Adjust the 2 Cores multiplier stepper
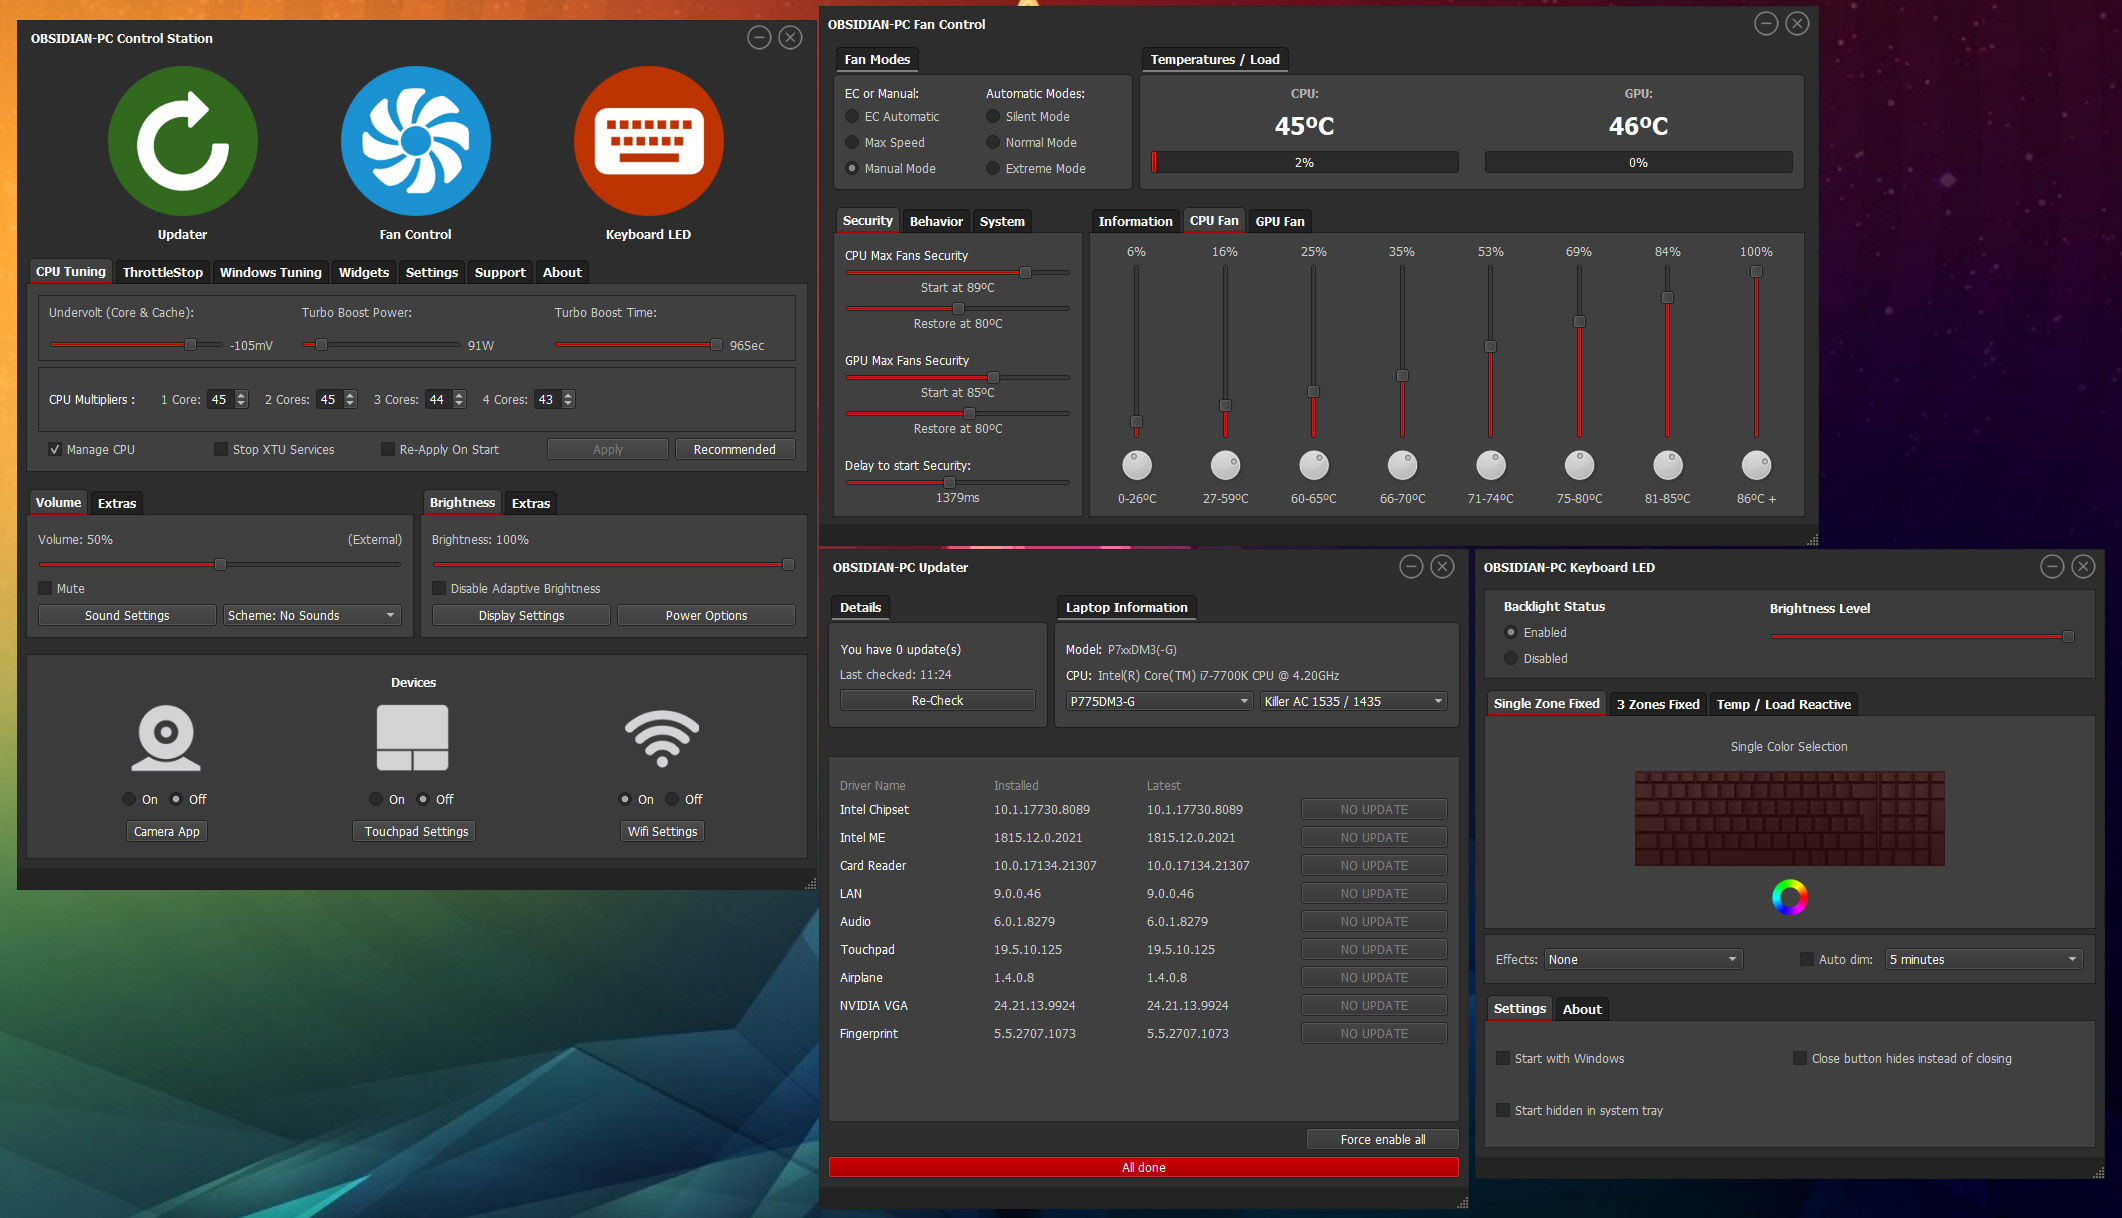Viewport: 2122px width, 1218px height. [350, 399]
